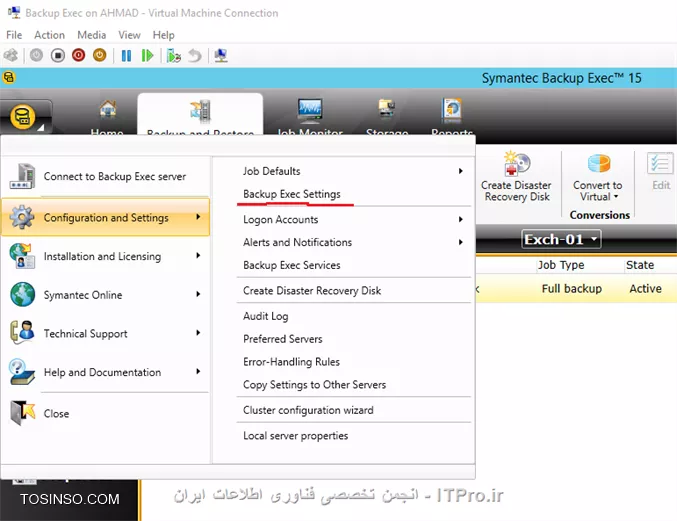Image resolution: width=677 pixels, height=521 pixels.
Task: Select the Full backup job row
Action: [576, 288]
